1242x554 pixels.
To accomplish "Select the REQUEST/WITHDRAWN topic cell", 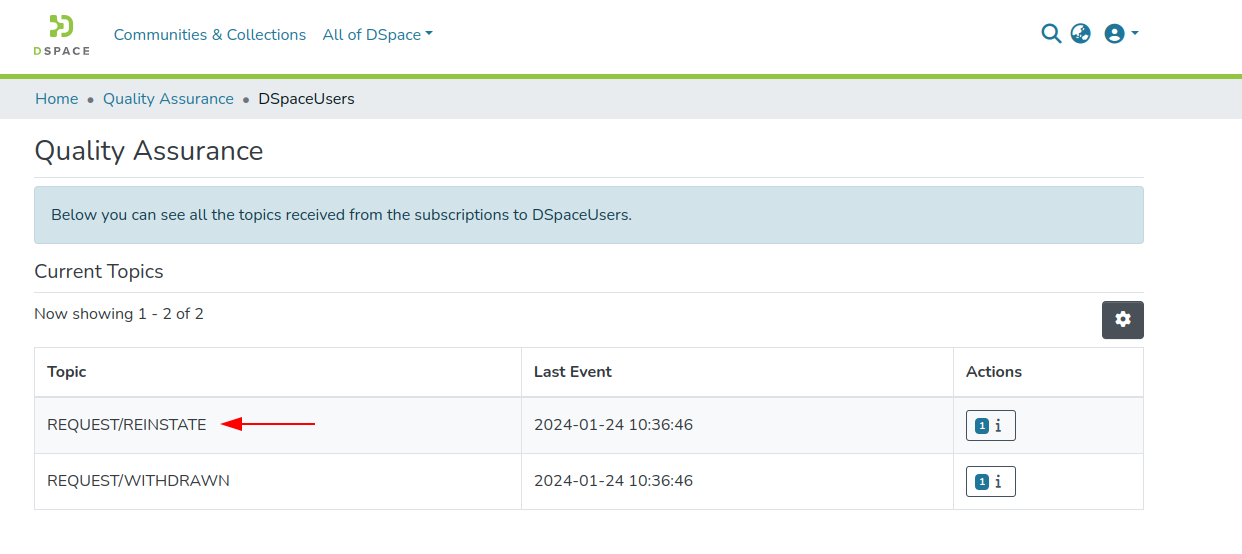I will [138, 481].
